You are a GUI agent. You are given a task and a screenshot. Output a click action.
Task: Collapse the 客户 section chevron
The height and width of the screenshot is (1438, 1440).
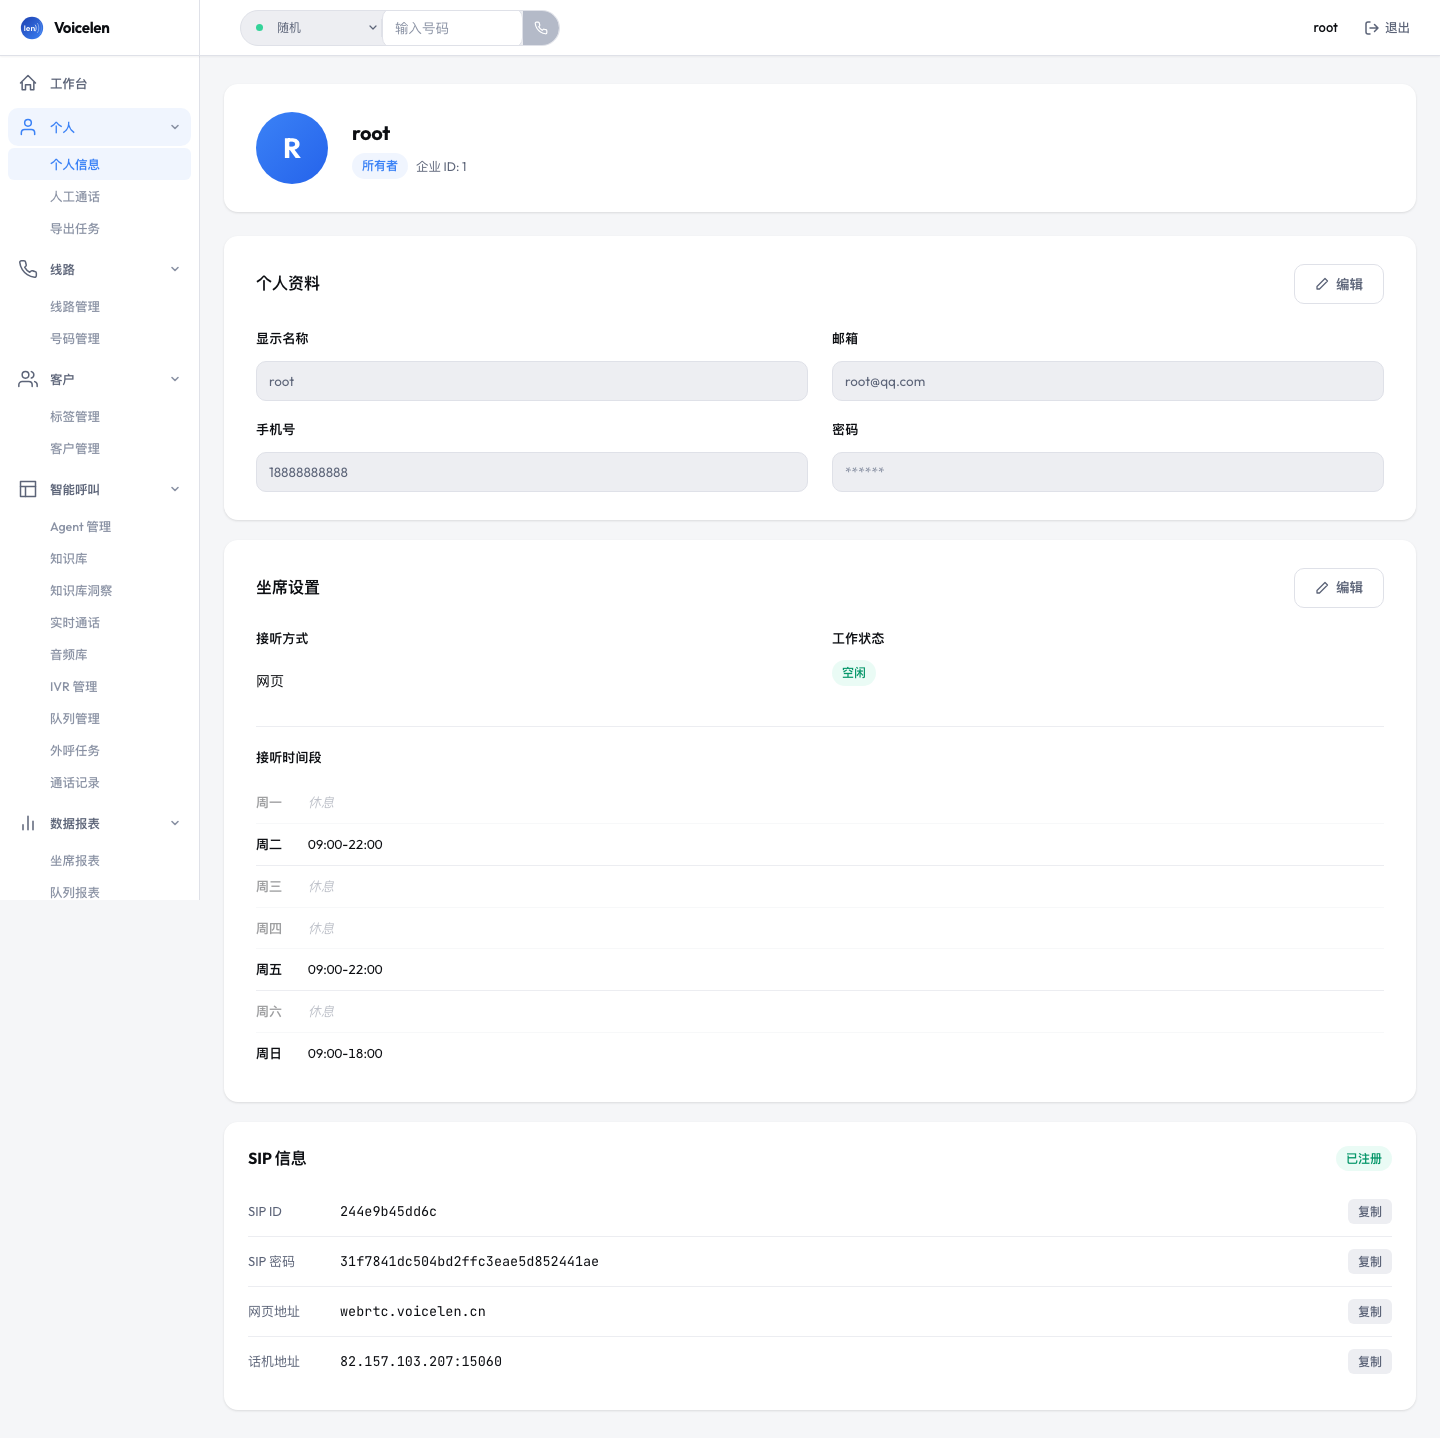[175, 379]
